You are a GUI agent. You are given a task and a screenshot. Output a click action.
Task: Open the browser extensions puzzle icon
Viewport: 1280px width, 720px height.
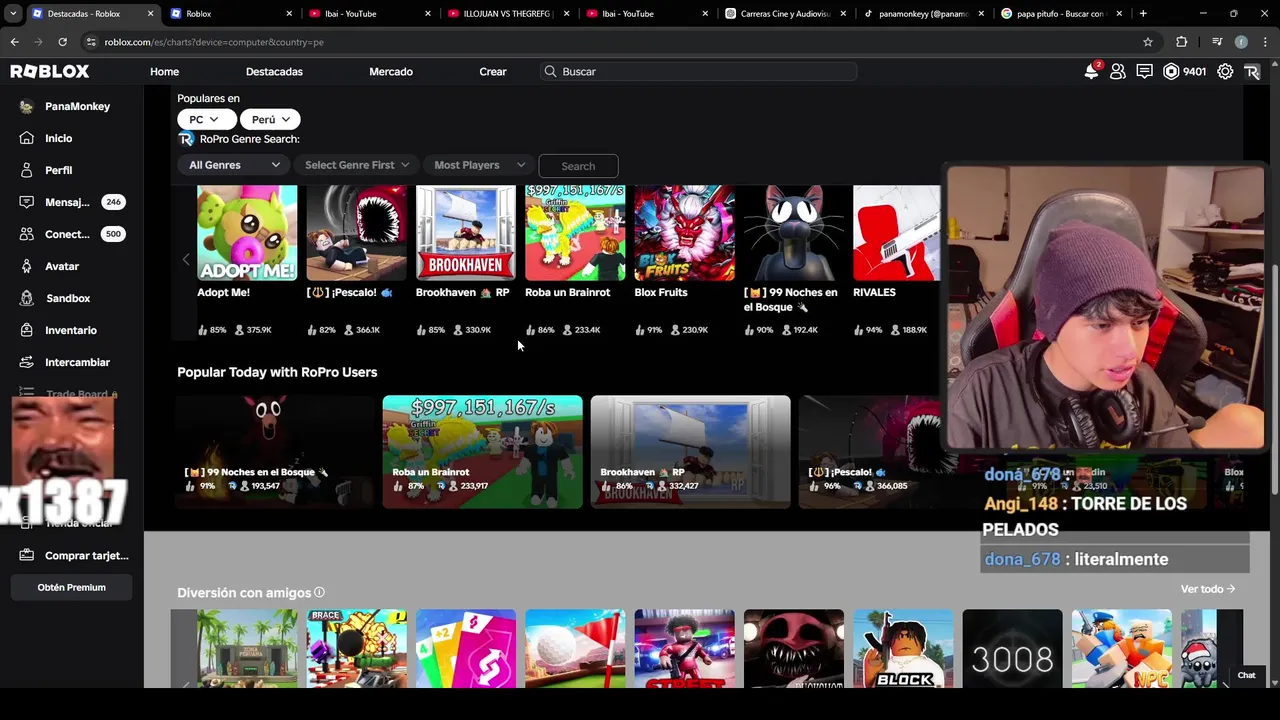tap(1181, 42)
